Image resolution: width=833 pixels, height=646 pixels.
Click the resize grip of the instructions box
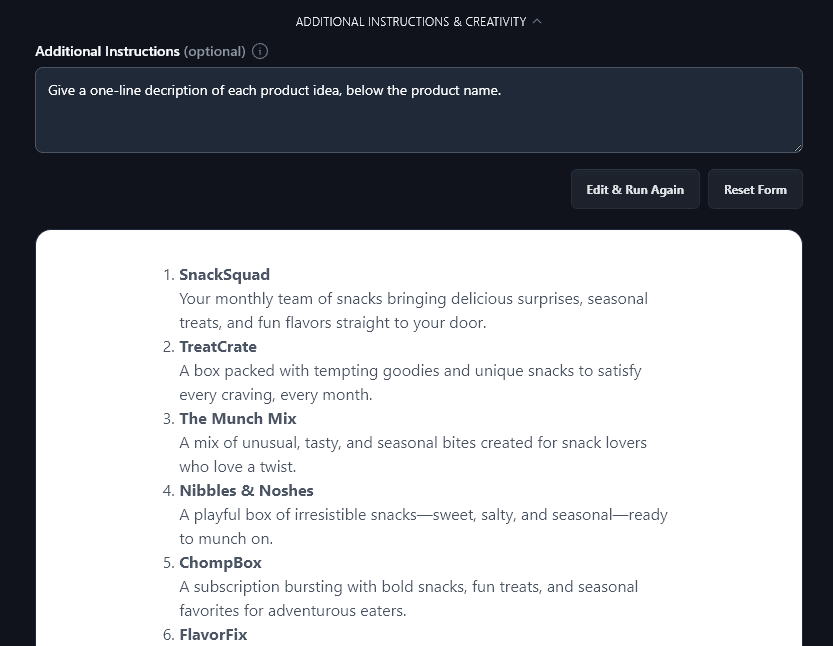(x=797, y=146)
